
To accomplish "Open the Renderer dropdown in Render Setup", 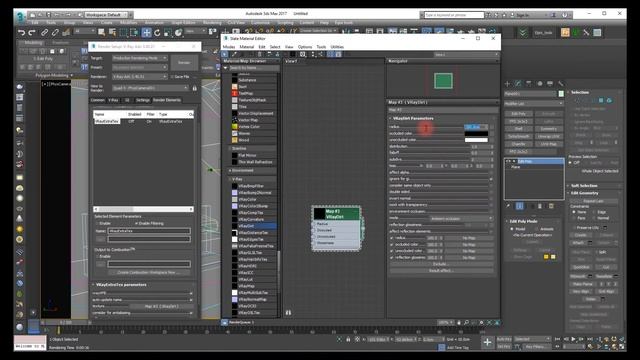I will tap(140, 76).
